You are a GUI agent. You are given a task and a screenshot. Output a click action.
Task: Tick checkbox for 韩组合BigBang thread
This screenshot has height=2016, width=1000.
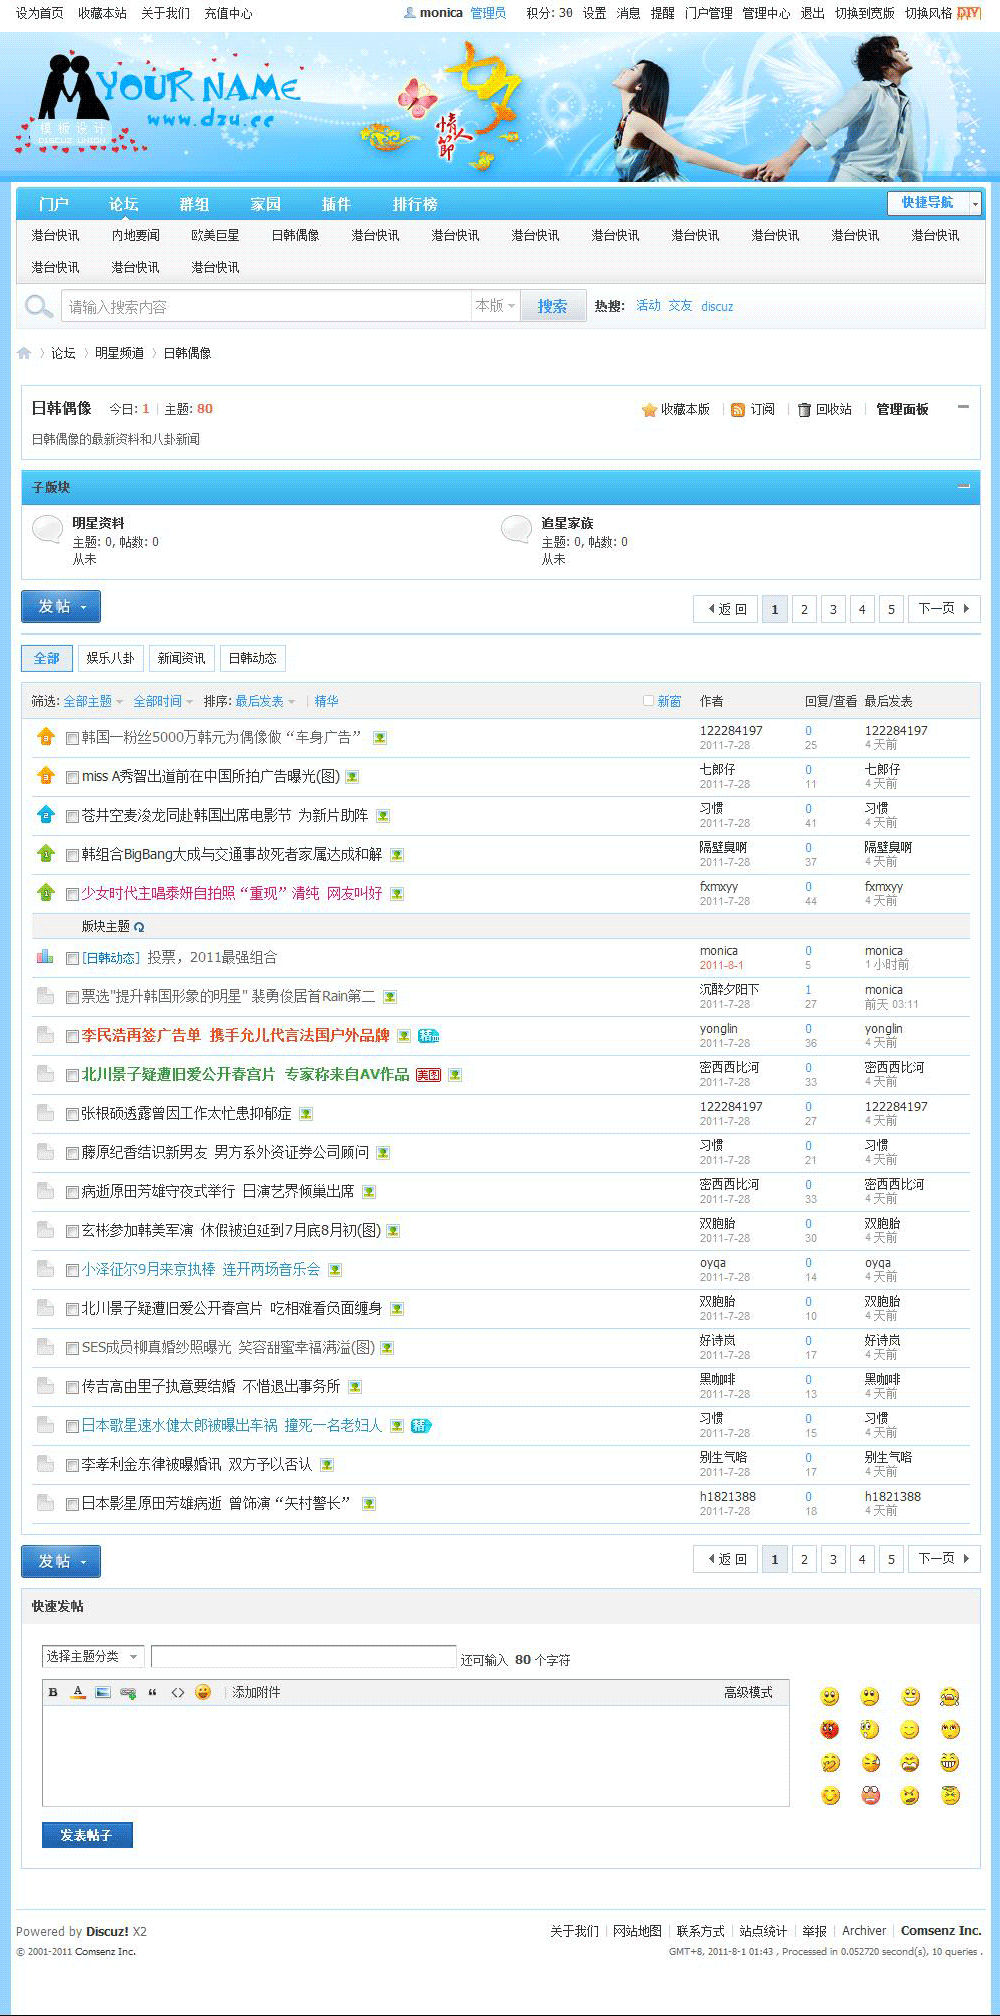point(72,855)
